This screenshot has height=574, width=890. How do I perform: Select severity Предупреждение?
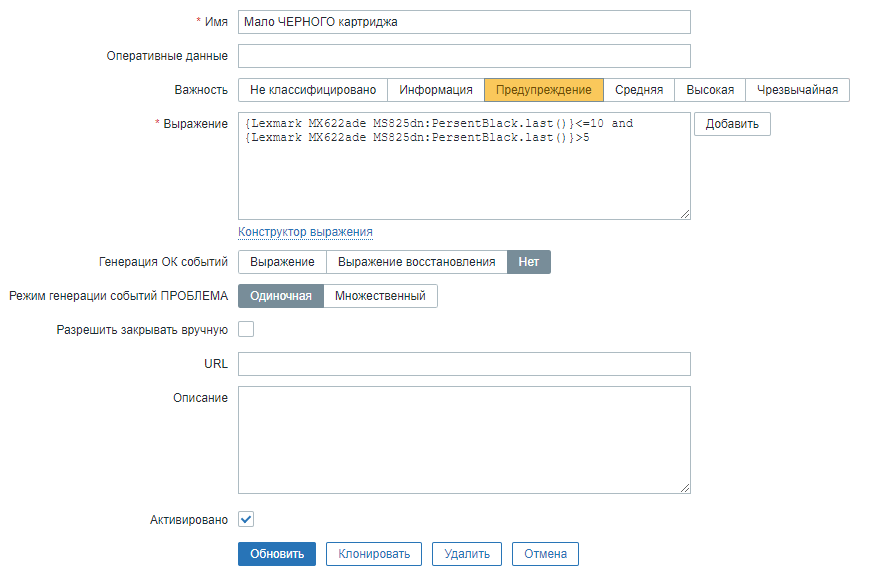[544, 90]
